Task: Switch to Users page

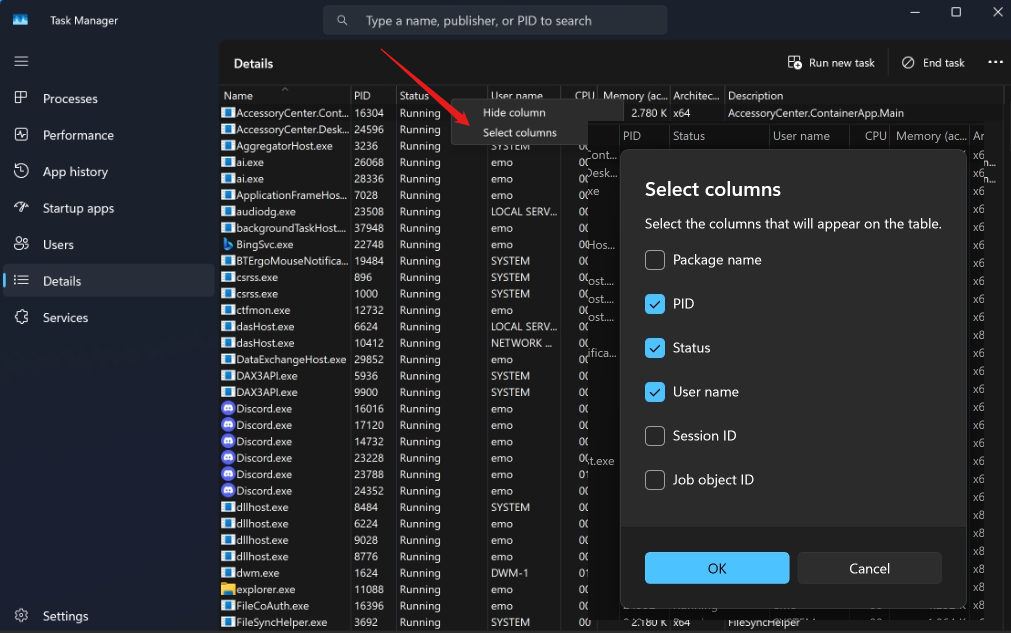Action: coord(58,245)
